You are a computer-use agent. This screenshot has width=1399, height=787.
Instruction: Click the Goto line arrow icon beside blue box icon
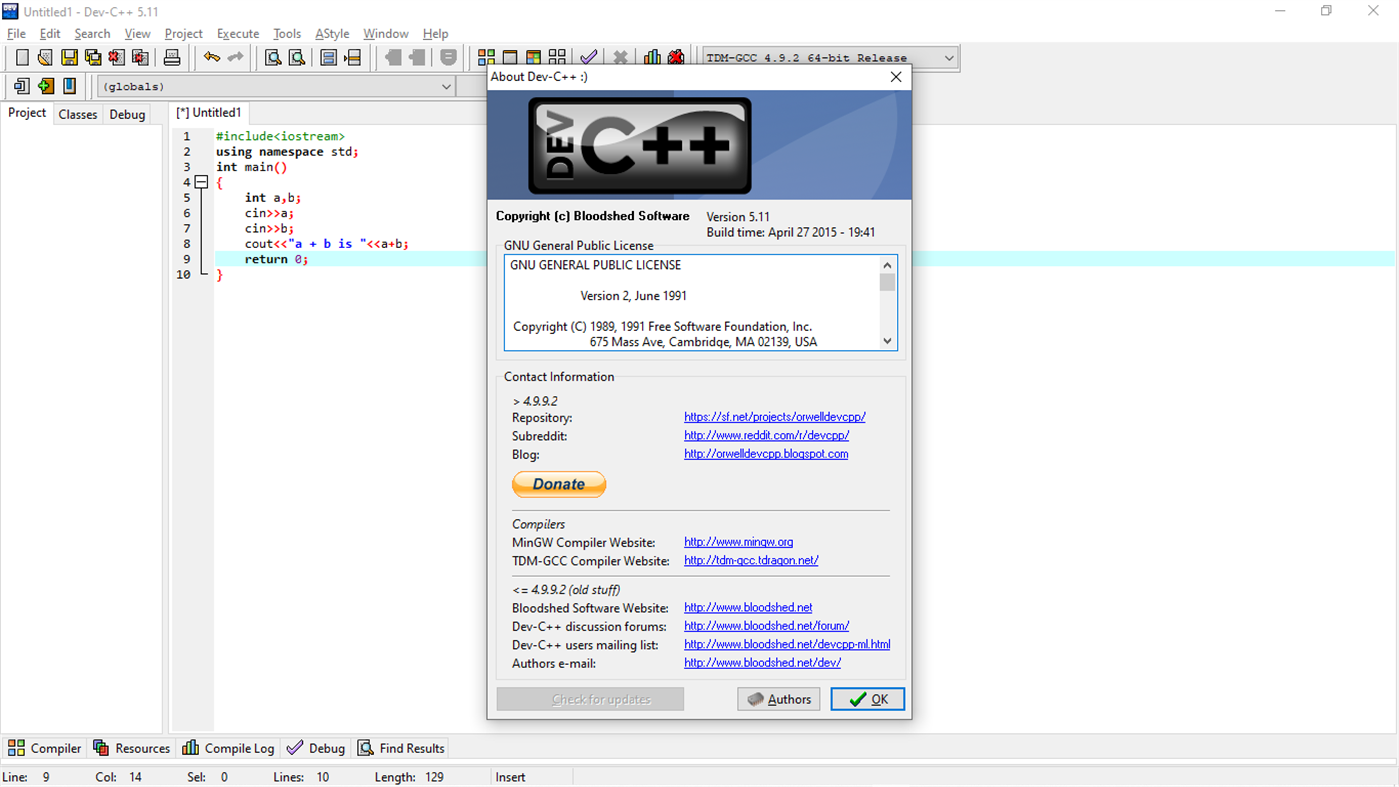point(353,58)
